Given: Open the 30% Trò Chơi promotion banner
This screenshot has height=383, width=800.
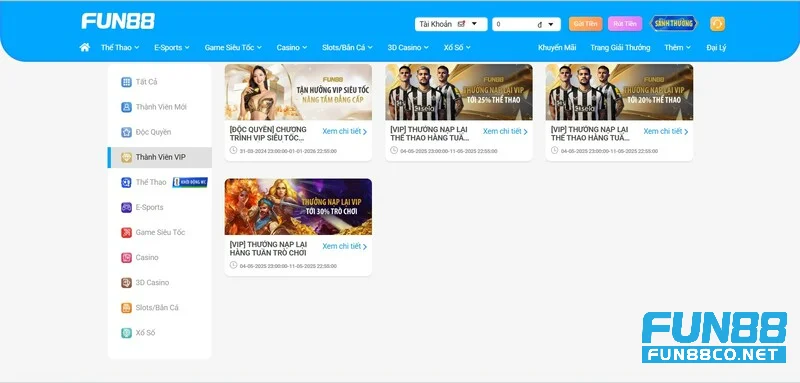Looking at the screenshot, I should (x=298, y=207).
